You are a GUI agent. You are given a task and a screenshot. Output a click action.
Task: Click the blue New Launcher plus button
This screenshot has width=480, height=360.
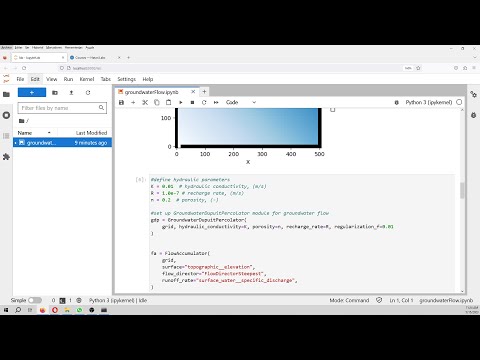click(32, 92)
